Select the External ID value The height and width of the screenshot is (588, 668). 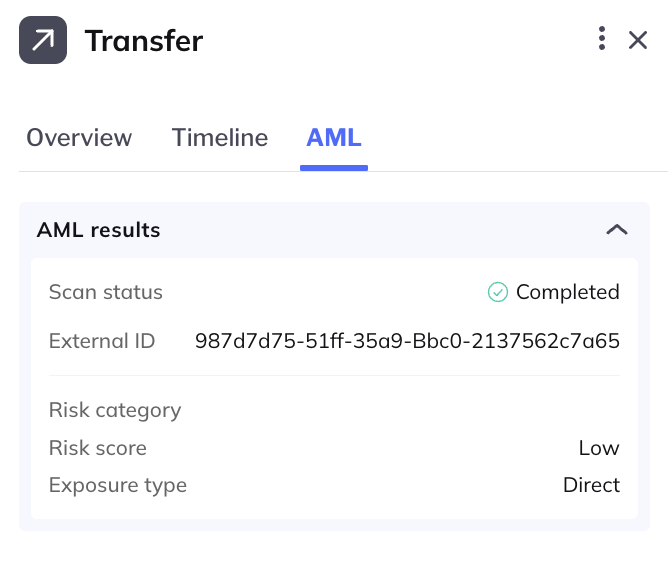(407, 341)
